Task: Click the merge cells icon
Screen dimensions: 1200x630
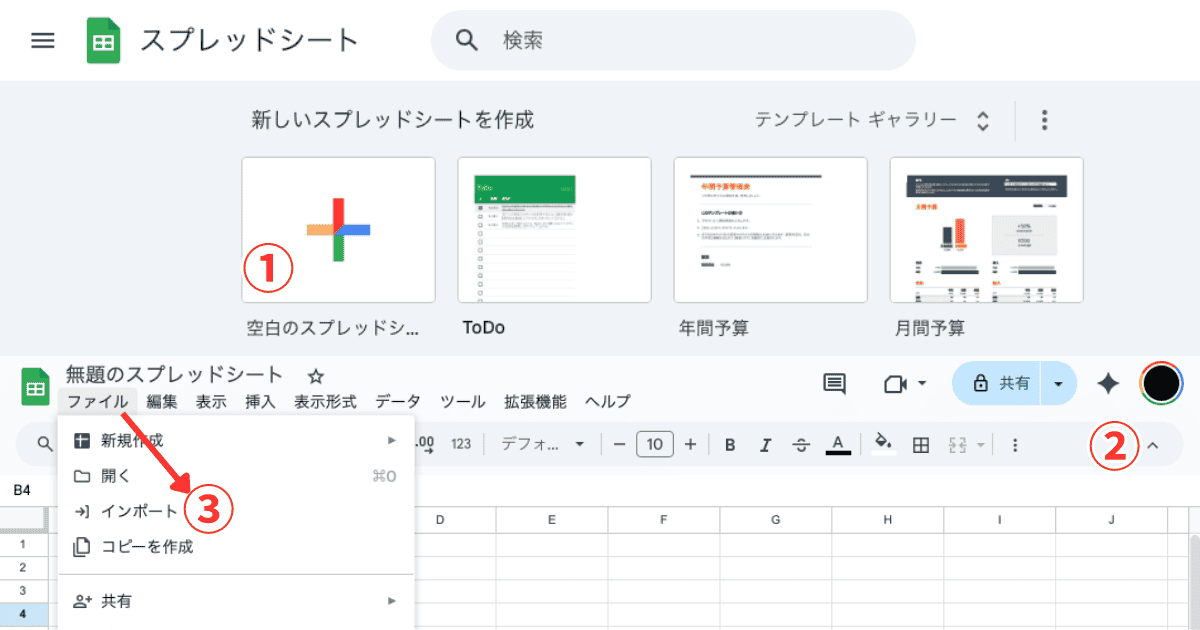Action: click(958, 445)
